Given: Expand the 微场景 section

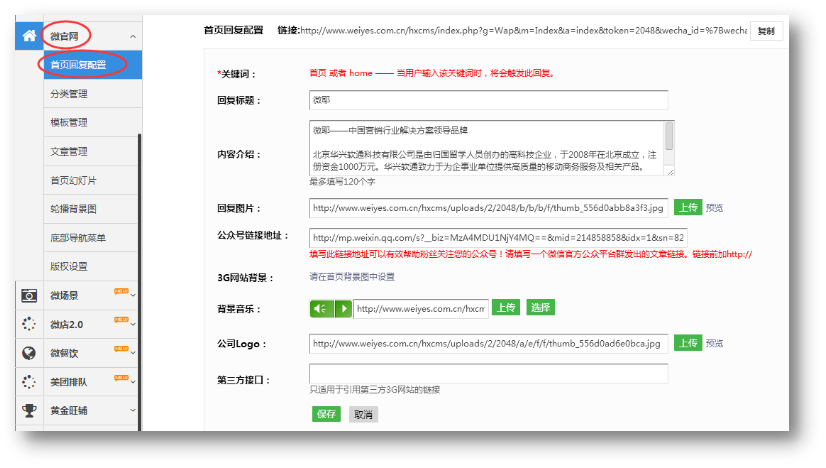Looking at the screenshot, I should [x=133, y=295].
